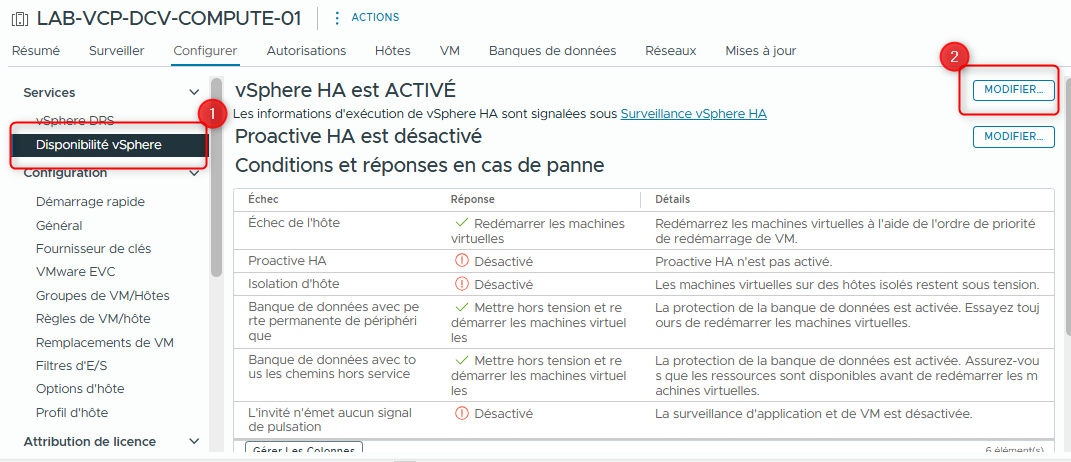Click Modifier button for Proactive HA

pyautogui.click(x=1013, y=137)
